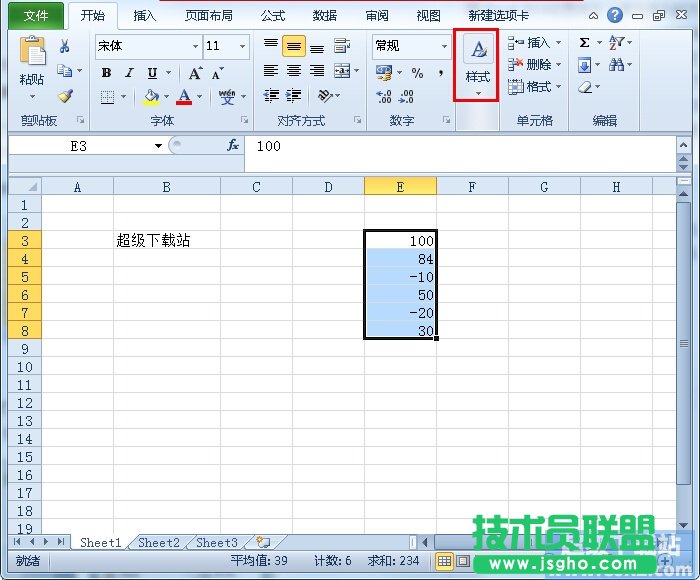Click the Fill down icon

(584, 65)
